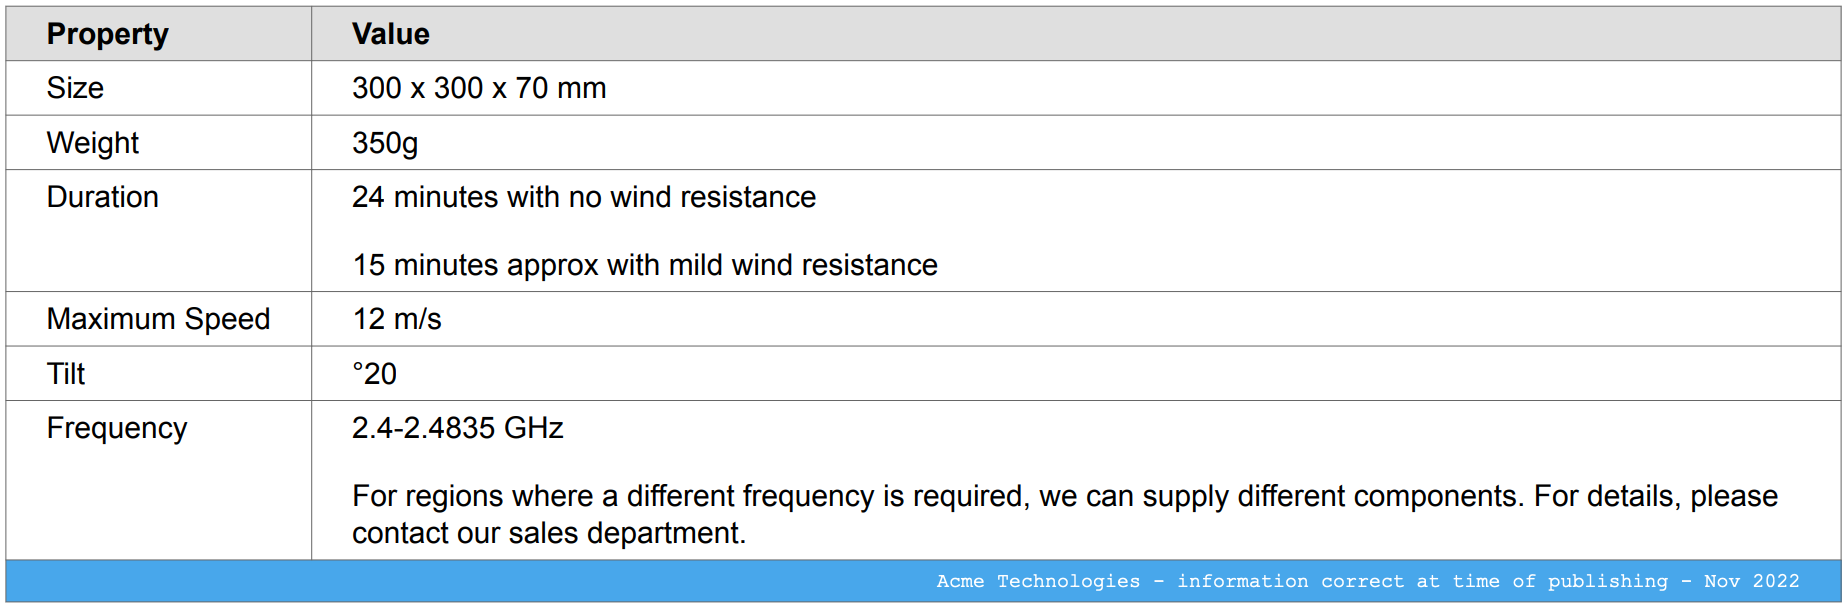The width and height of the screenshot is (1844, 608).
Task: Click the 300 x 300 x 70 mm value
Action: click(479, 88)
